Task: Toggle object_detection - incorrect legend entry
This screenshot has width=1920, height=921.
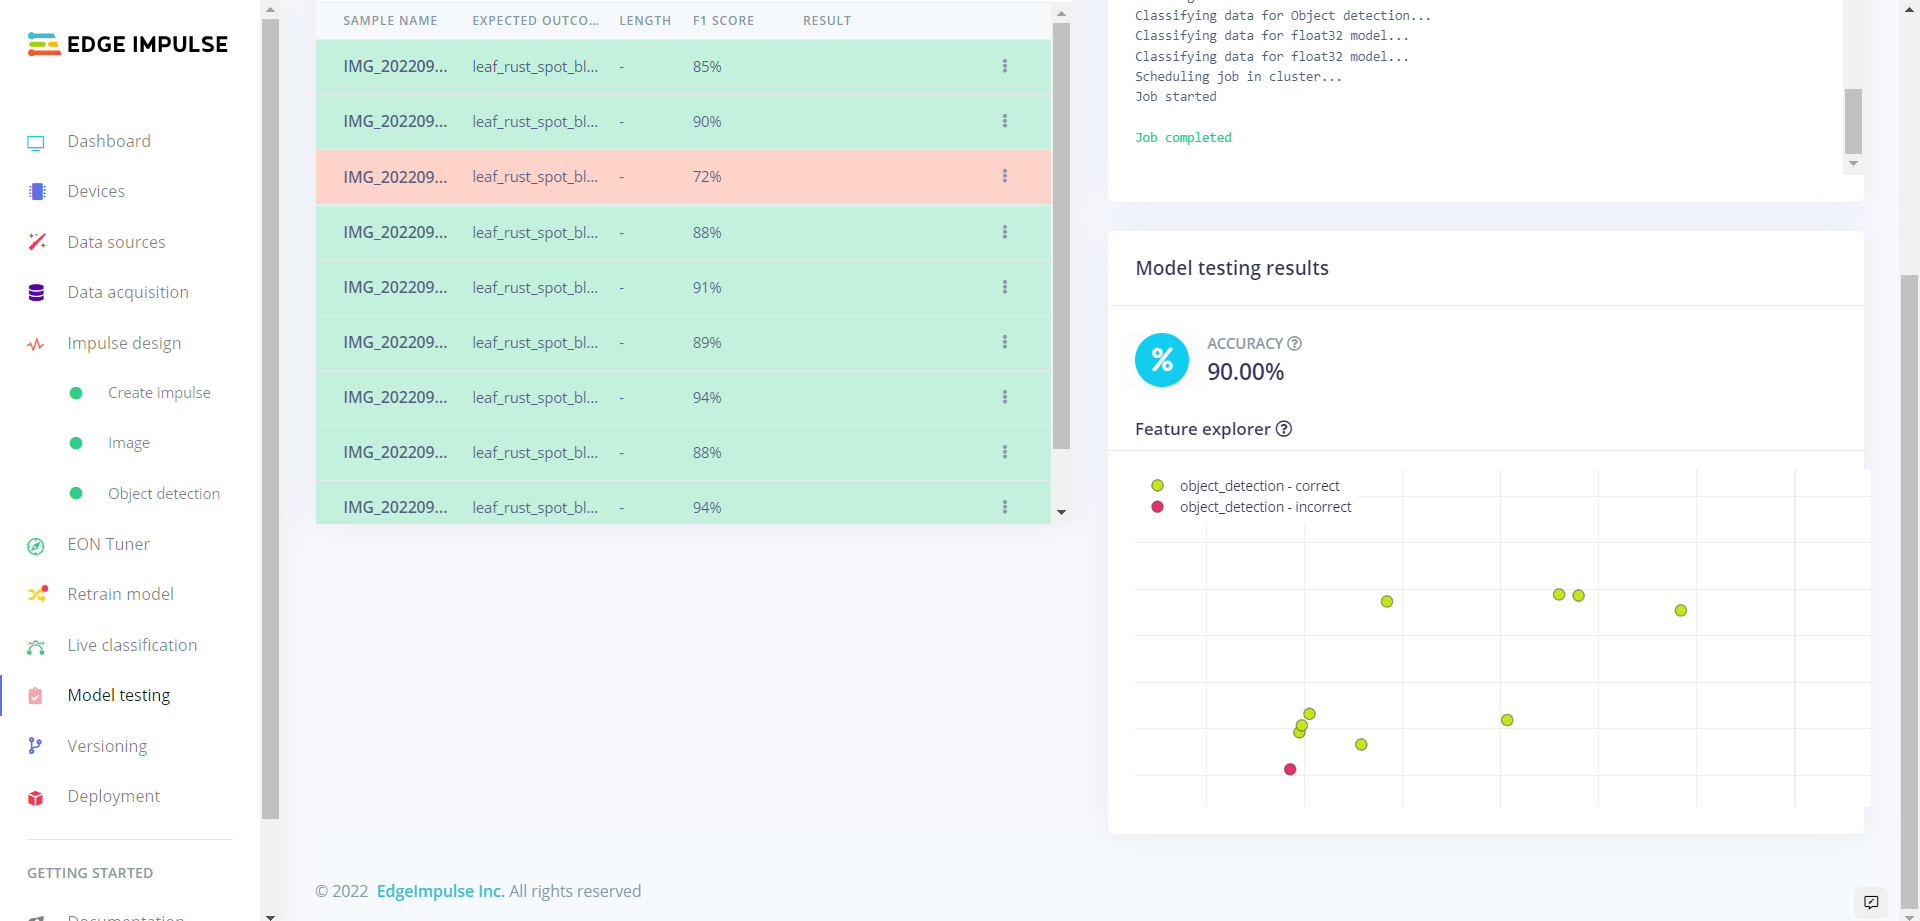Action: pos(1264,507)
